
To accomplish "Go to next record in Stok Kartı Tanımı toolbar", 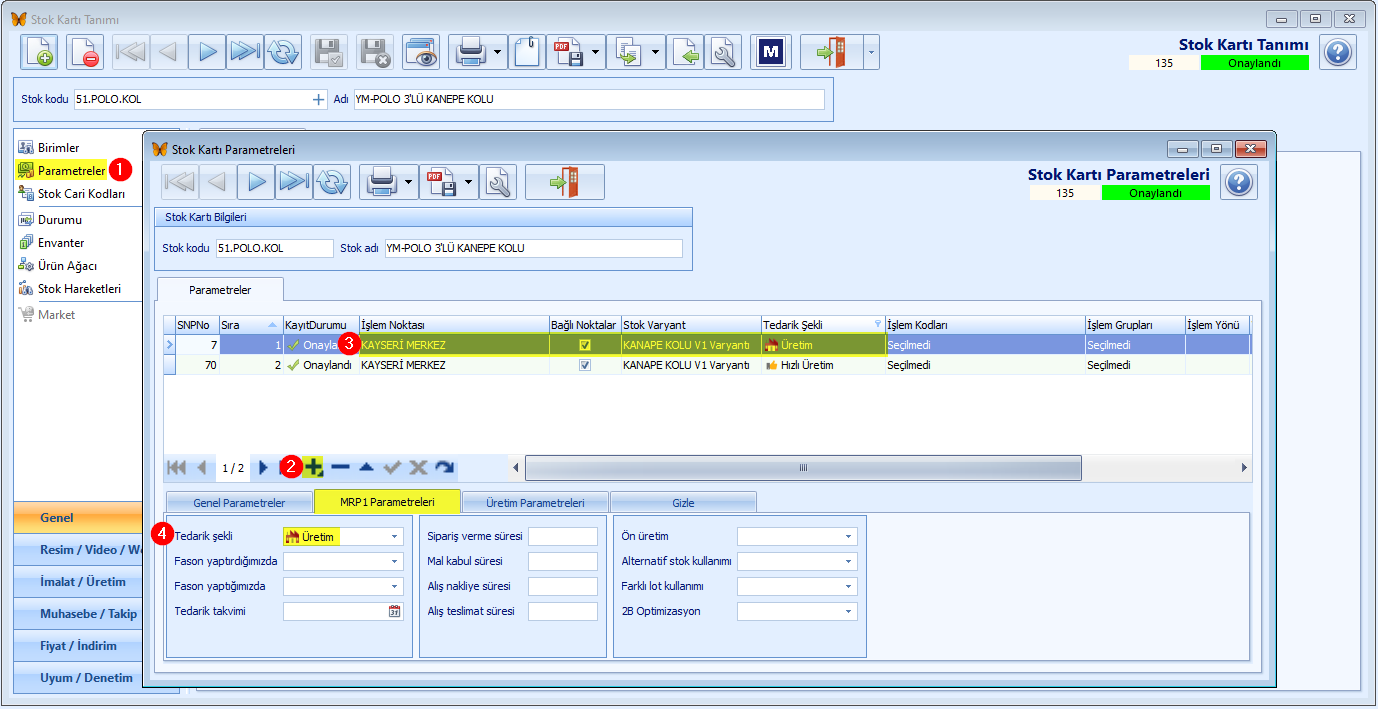I will click(206, 52).
